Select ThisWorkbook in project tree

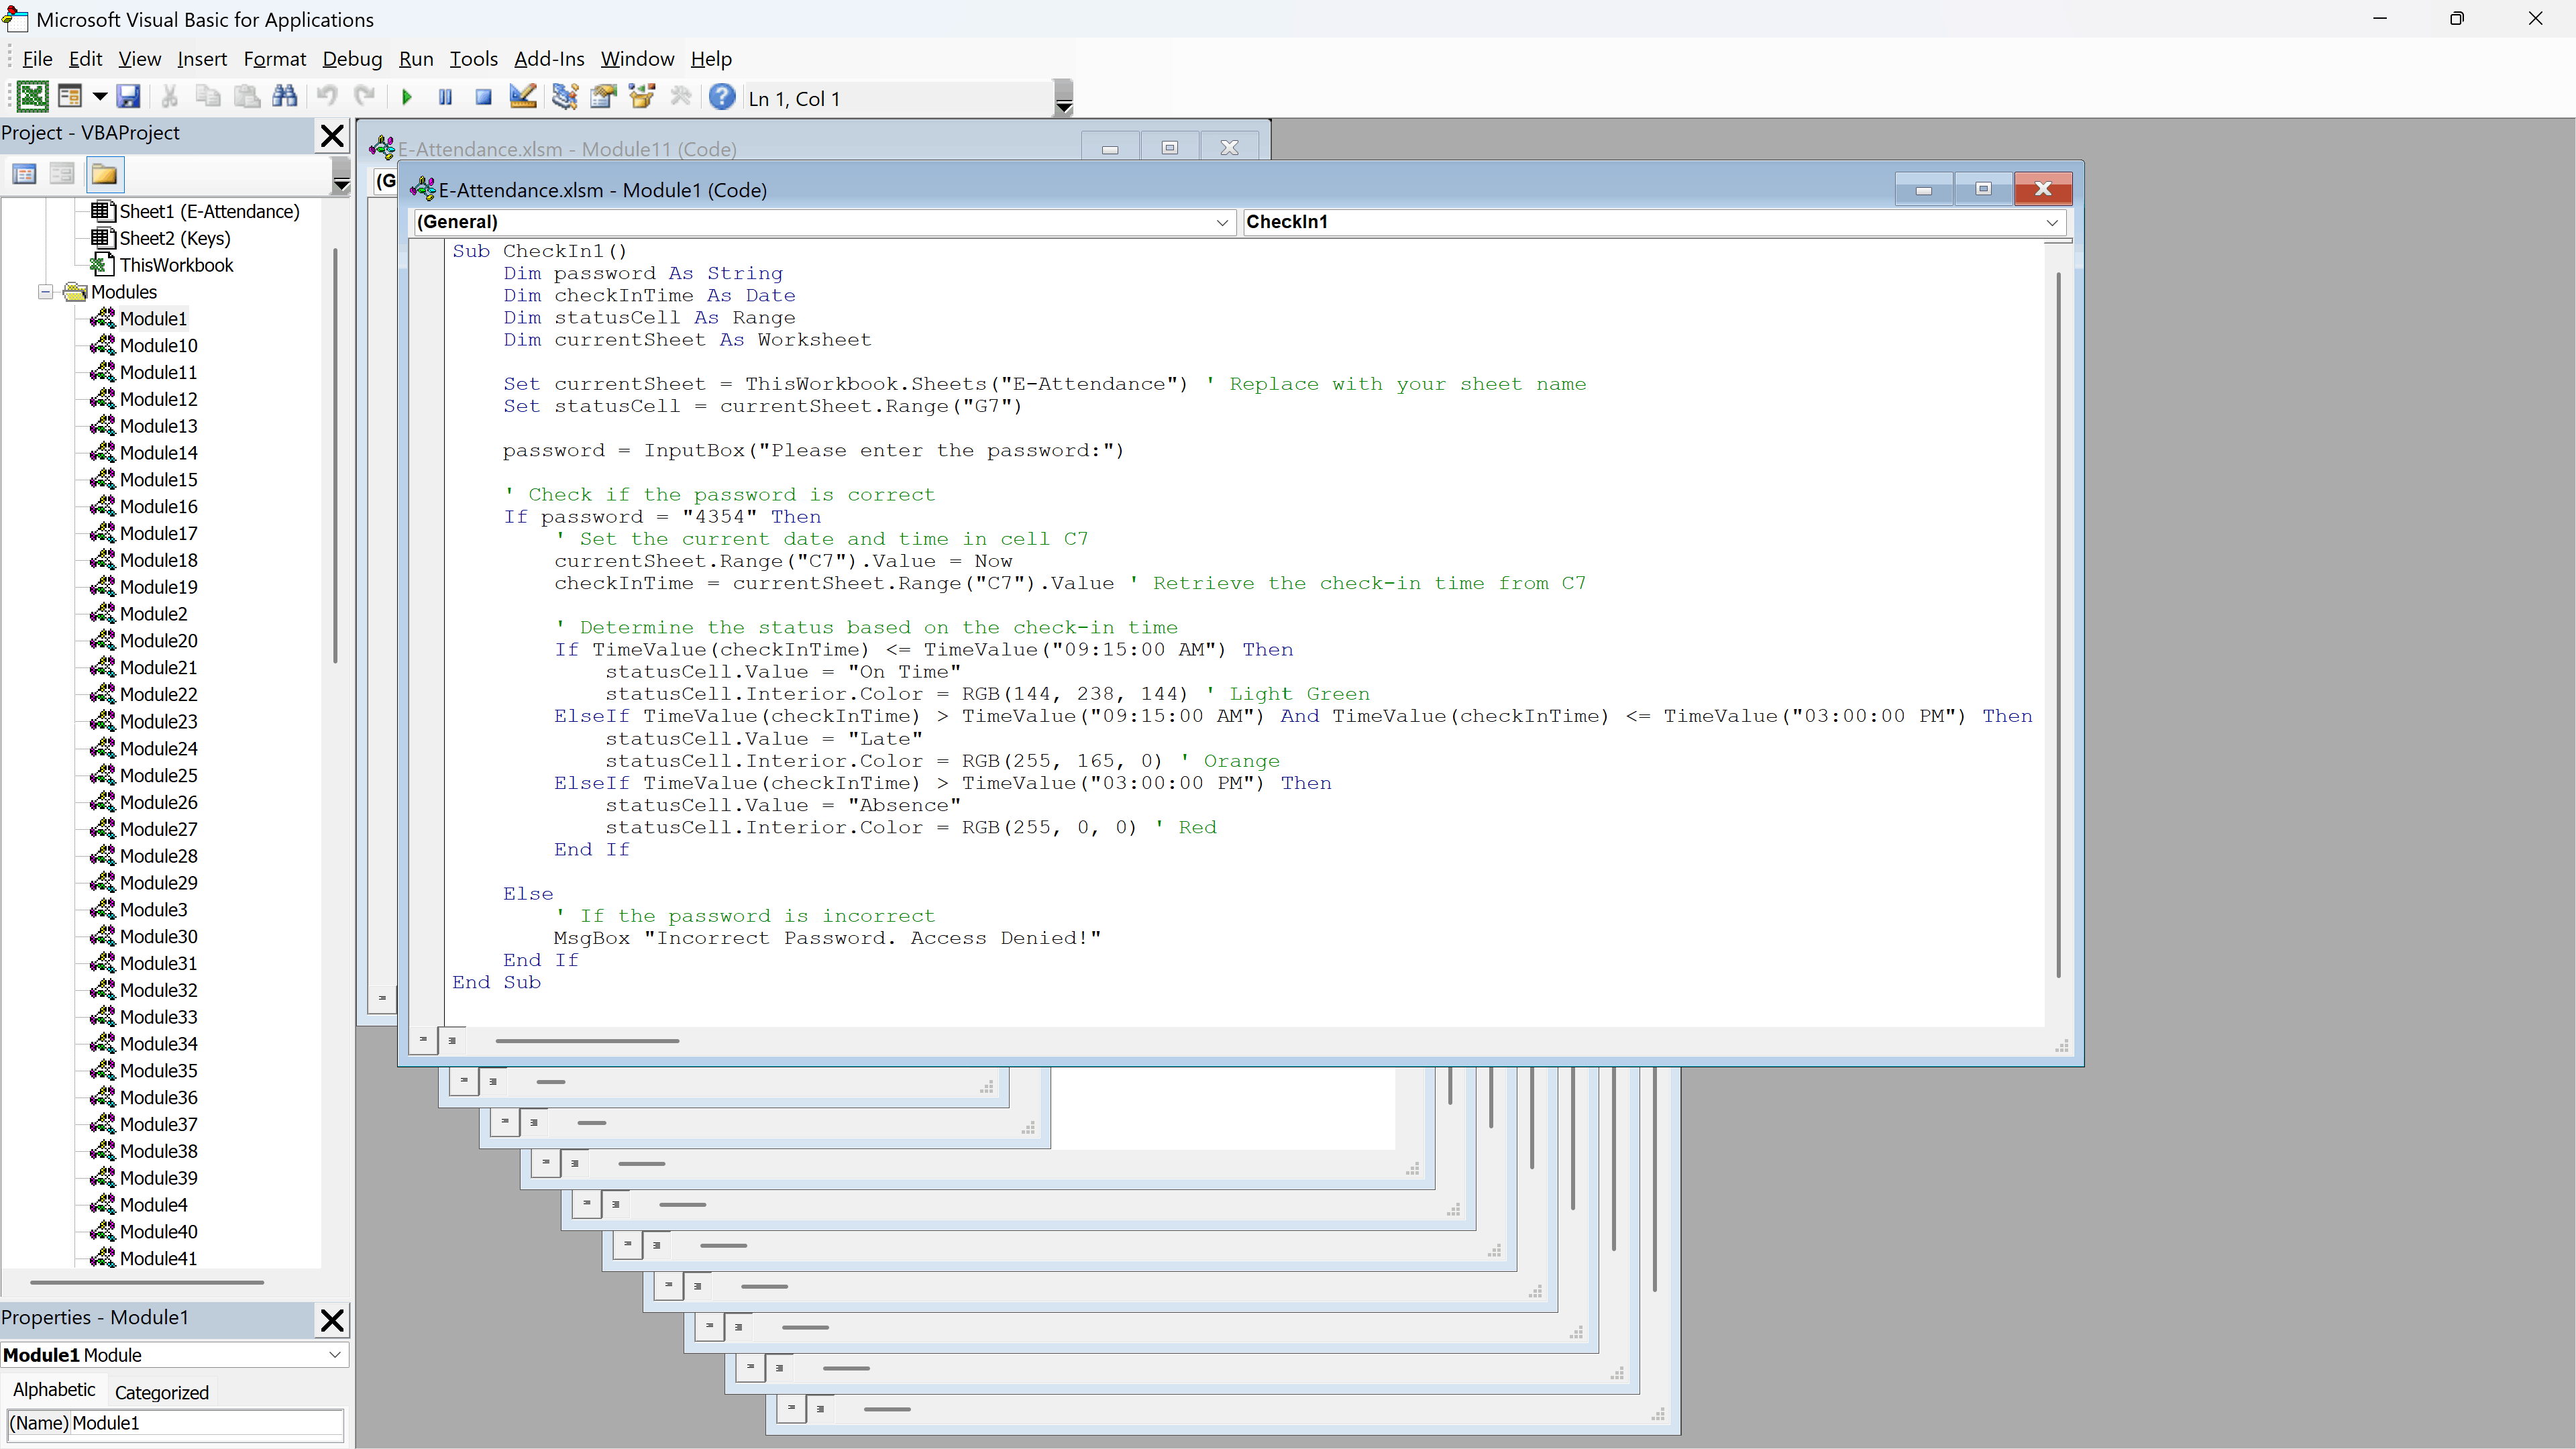click(x=176, y=265)
